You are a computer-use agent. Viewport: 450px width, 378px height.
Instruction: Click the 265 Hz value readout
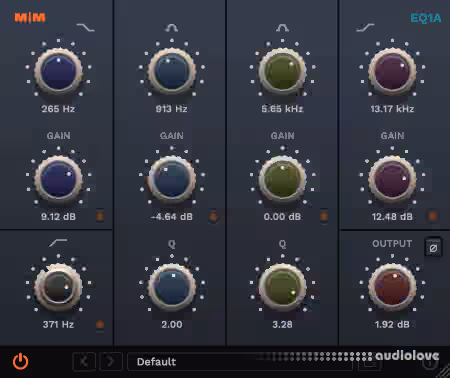point(58,109)
